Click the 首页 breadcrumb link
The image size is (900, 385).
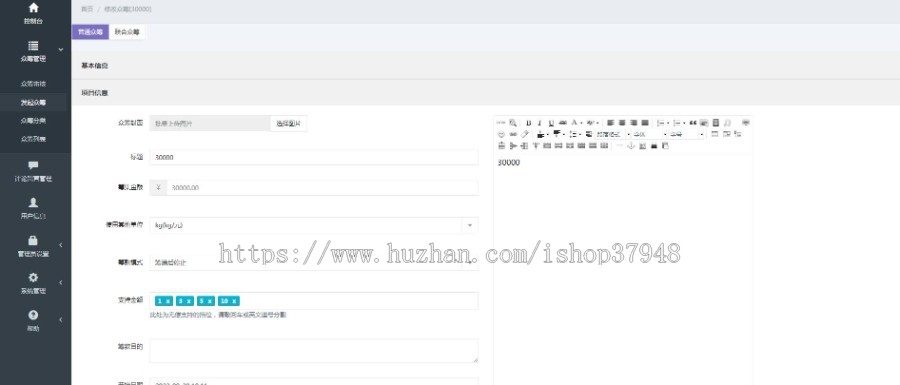tap(87, 9)
